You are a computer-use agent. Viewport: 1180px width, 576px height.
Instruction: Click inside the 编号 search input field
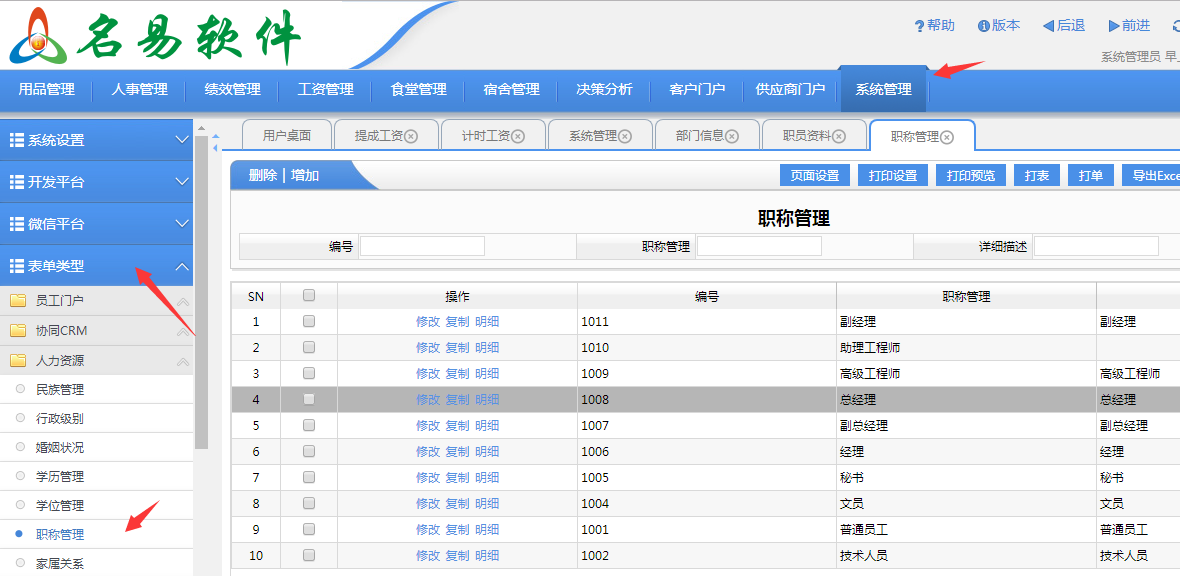(x=420, y=245)
